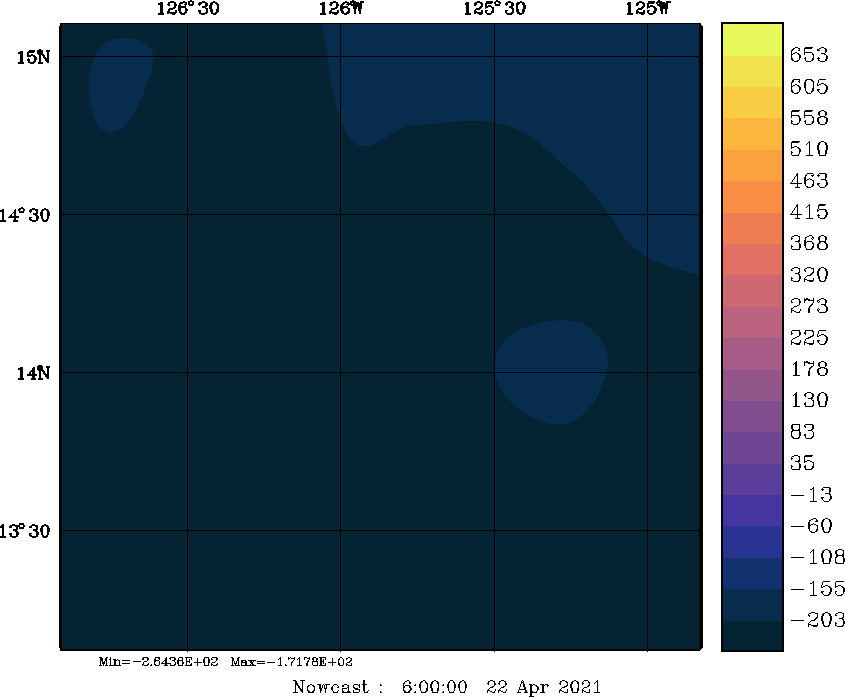
Task: Click the 14°30 latitude label
Action: [25, 215]
